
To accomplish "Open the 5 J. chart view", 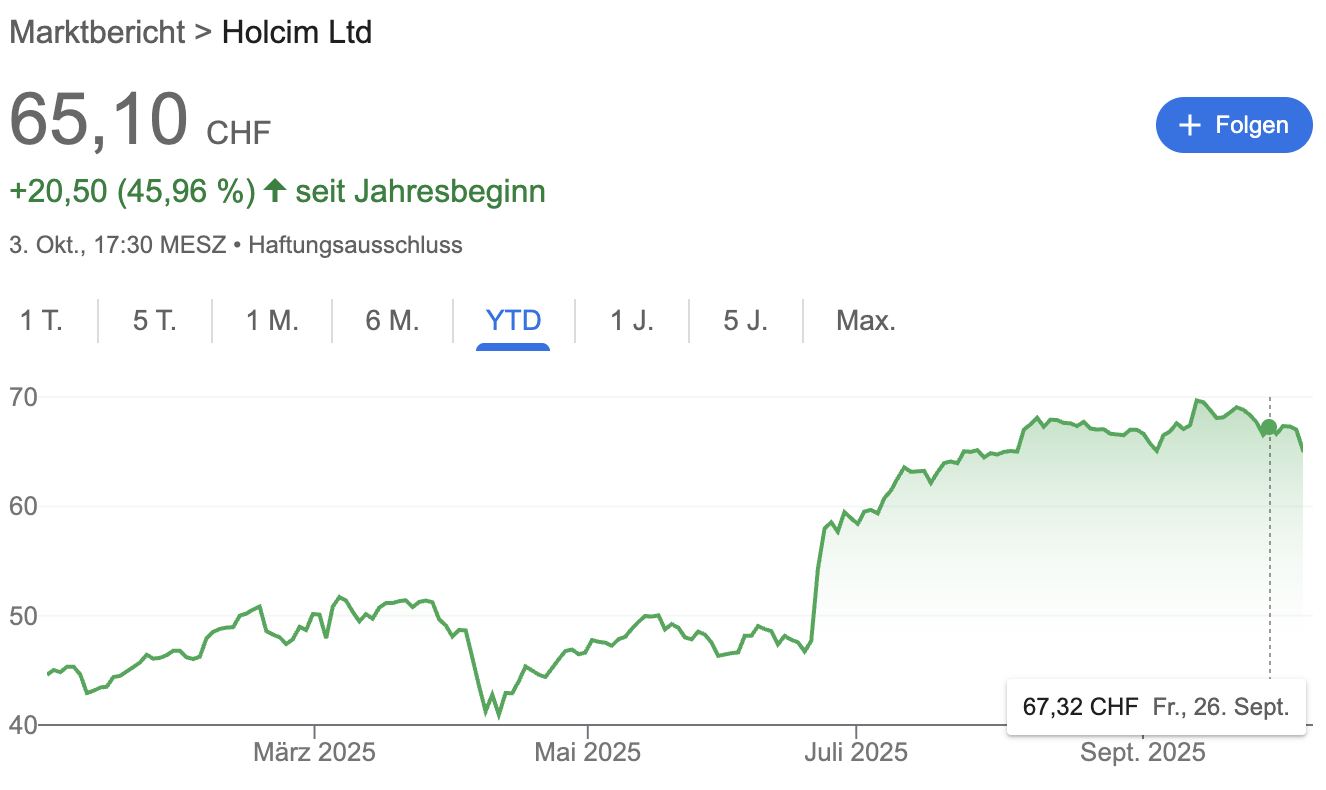I will [x=746, y=321].
